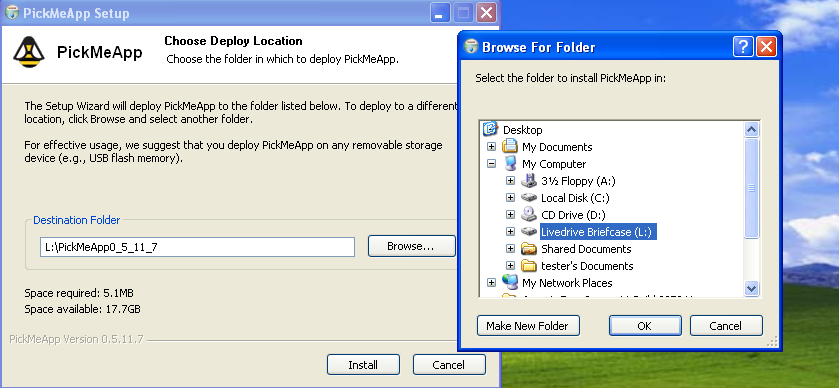Click the PickMeApp Setup title bar icon
The width and height of the screenshot is (839, 388).
click(11, 13)
